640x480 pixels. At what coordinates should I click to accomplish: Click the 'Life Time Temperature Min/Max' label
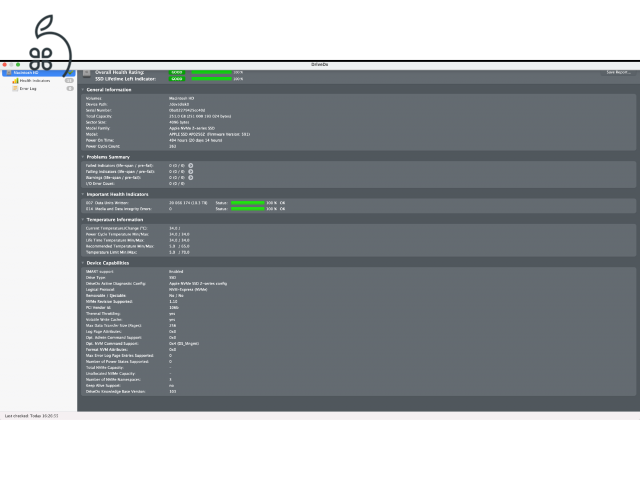coord(115,240)
